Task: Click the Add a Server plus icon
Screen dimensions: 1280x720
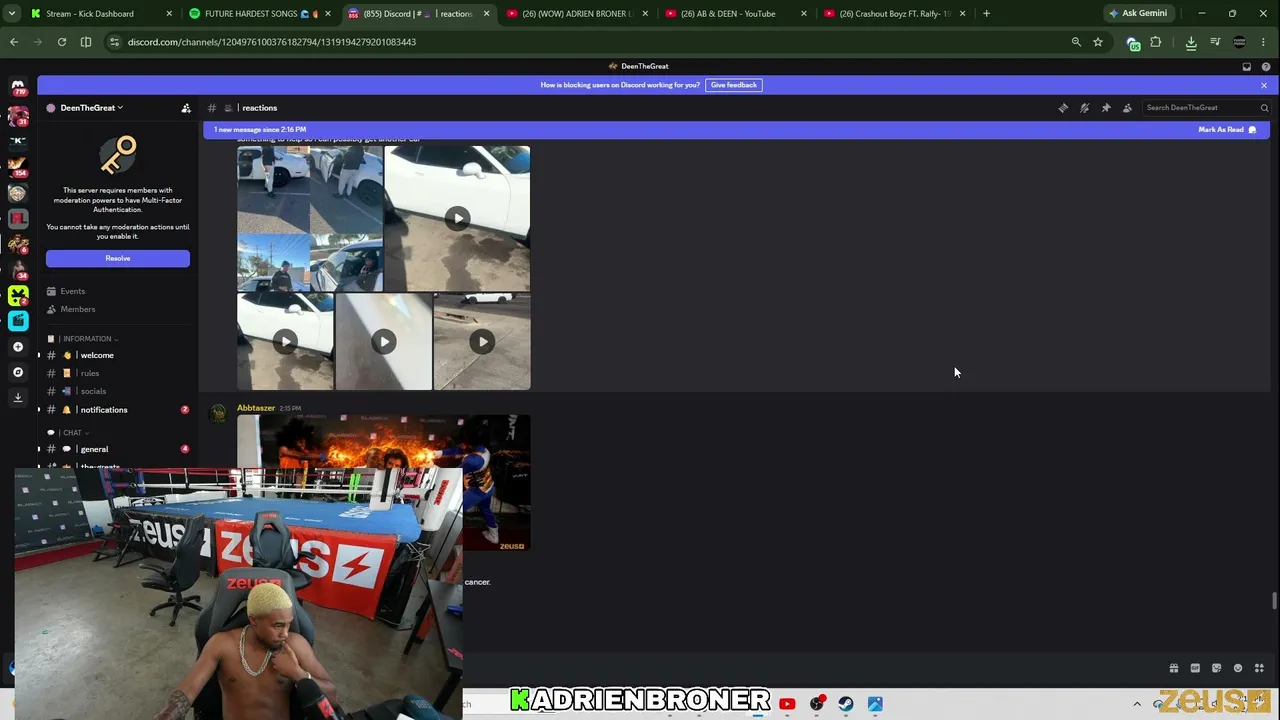Action: tap(18, 347)
